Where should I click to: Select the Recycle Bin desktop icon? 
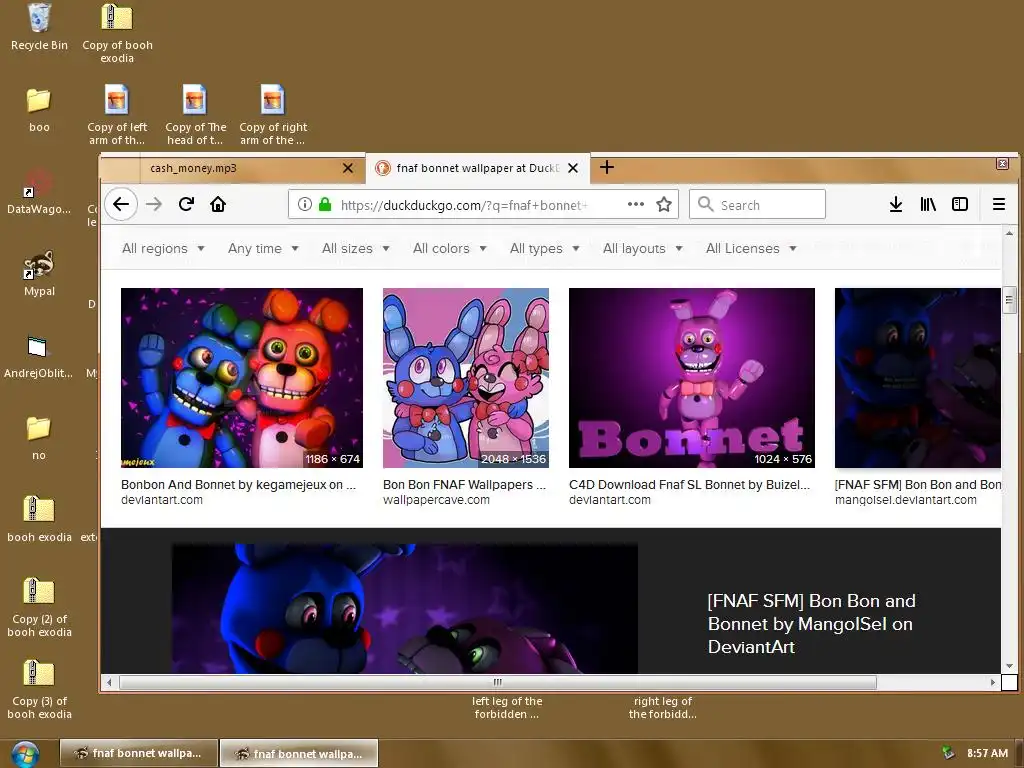39,27
